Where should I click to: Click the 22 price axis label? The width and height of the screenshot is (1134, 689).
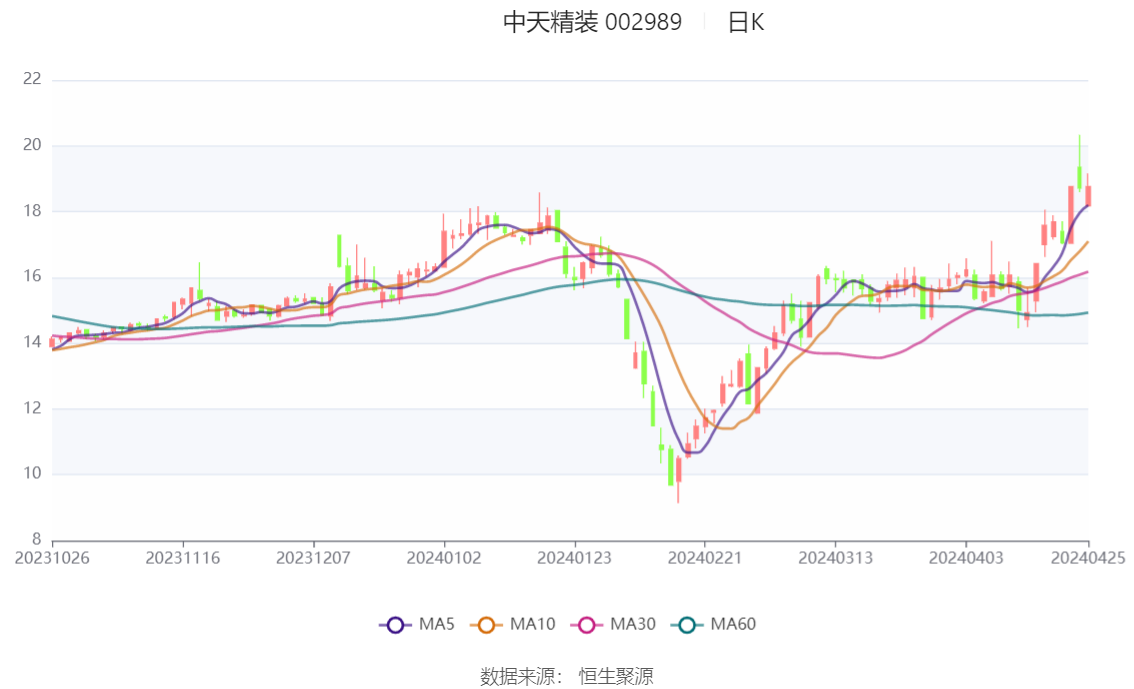coord(32,79)
